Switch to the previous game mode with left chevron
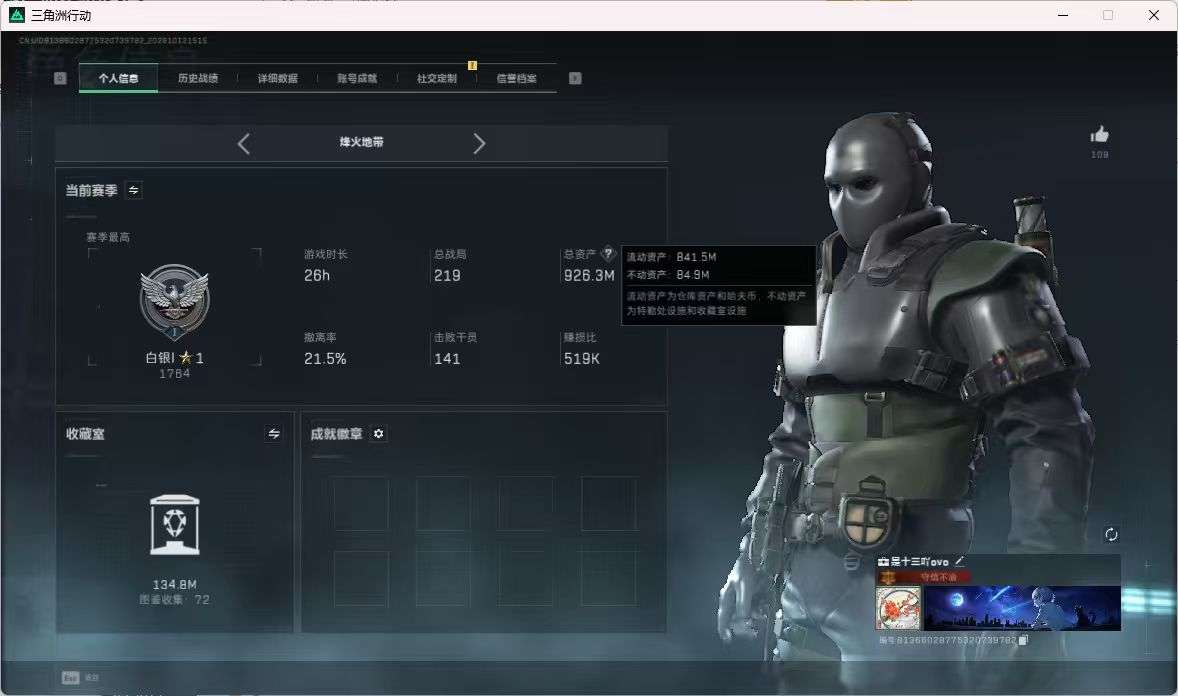1178x696 pixels. click(243, 144)
